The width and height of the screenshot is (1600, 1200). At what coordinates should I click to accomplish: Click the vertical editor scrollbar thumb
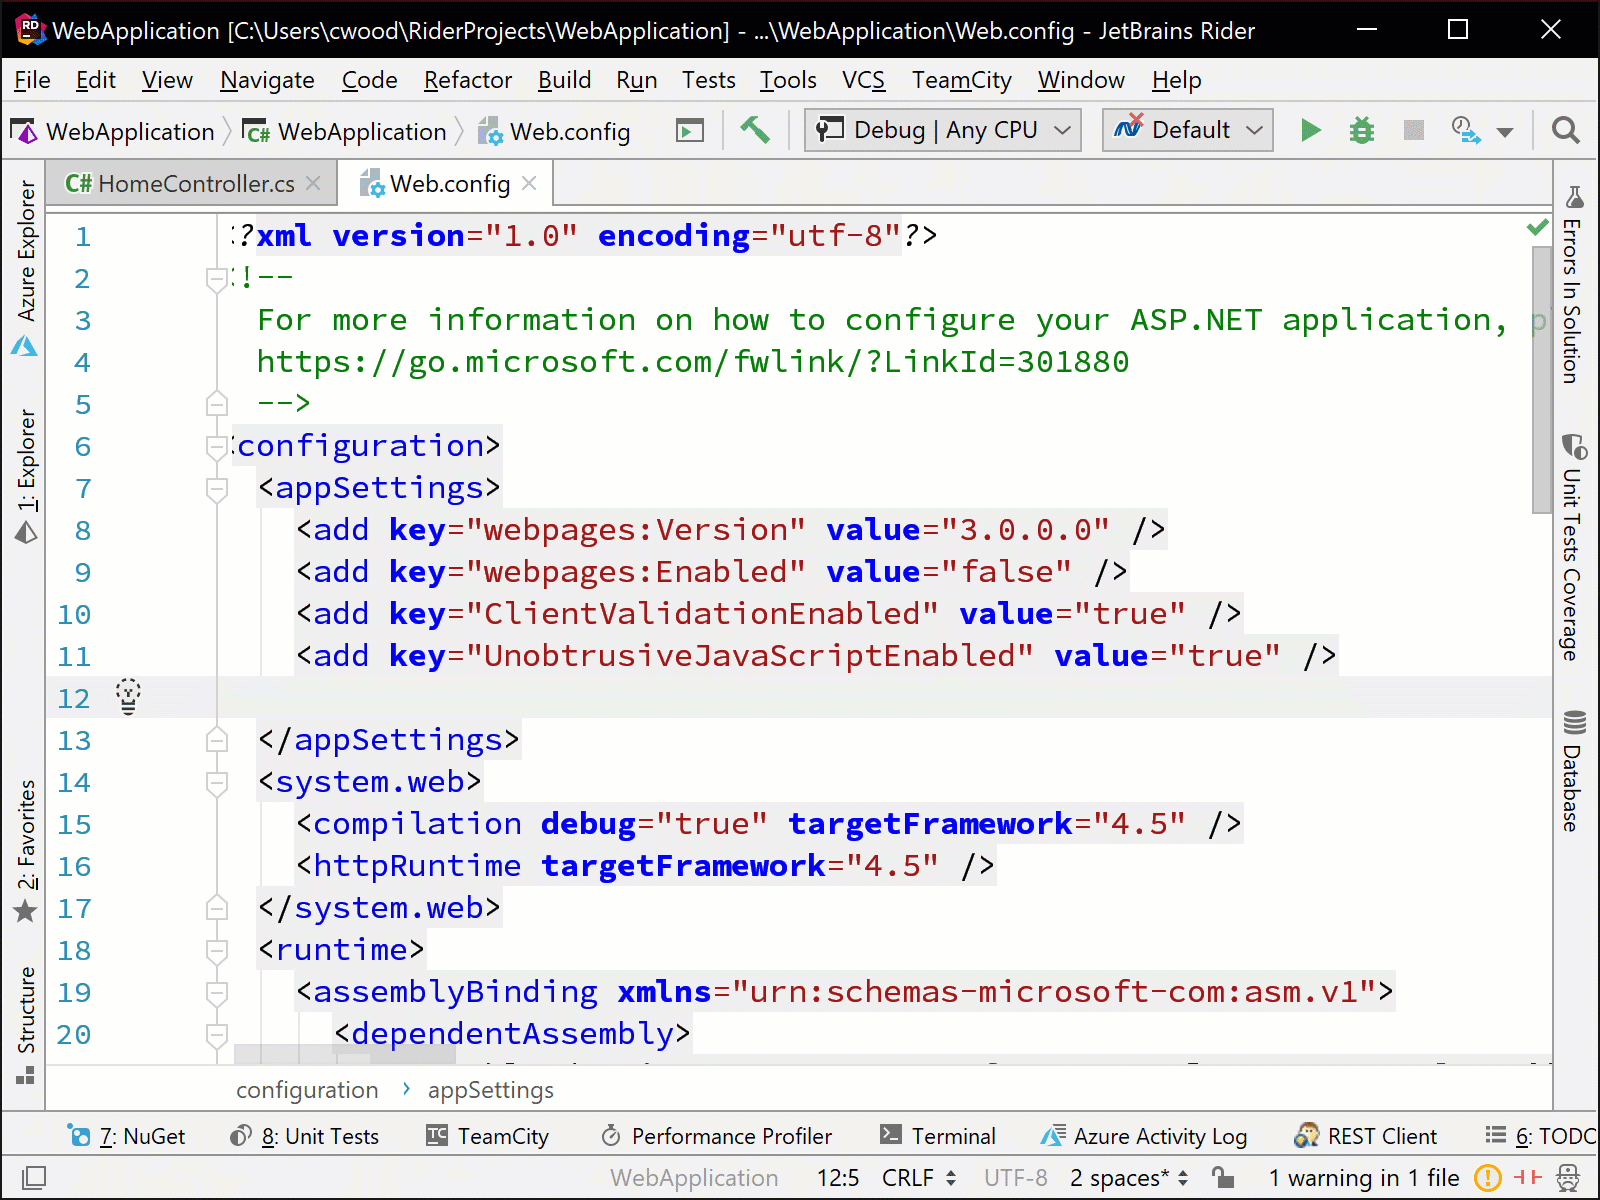[1541, 380]
